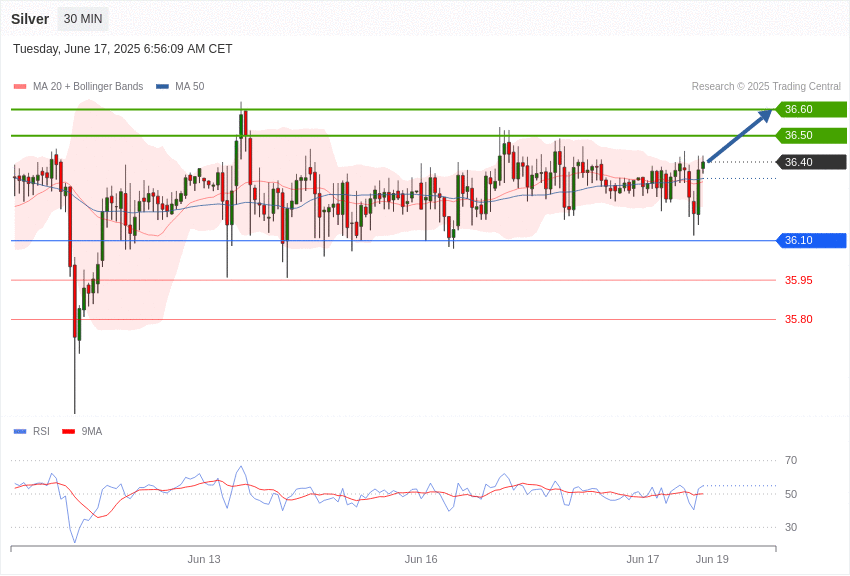Click the MA 20 + Bollinger Bands legend label

pos(88,87)
